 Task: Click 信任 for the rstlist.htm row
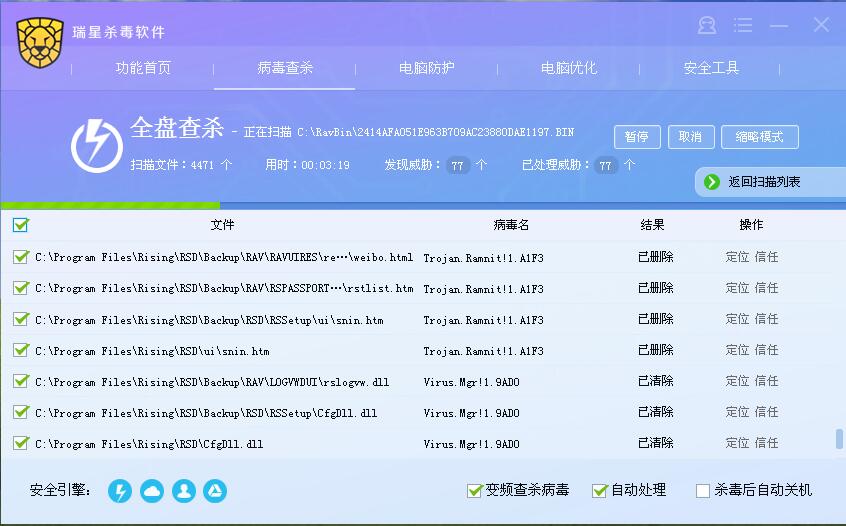(x=766, y=288)
